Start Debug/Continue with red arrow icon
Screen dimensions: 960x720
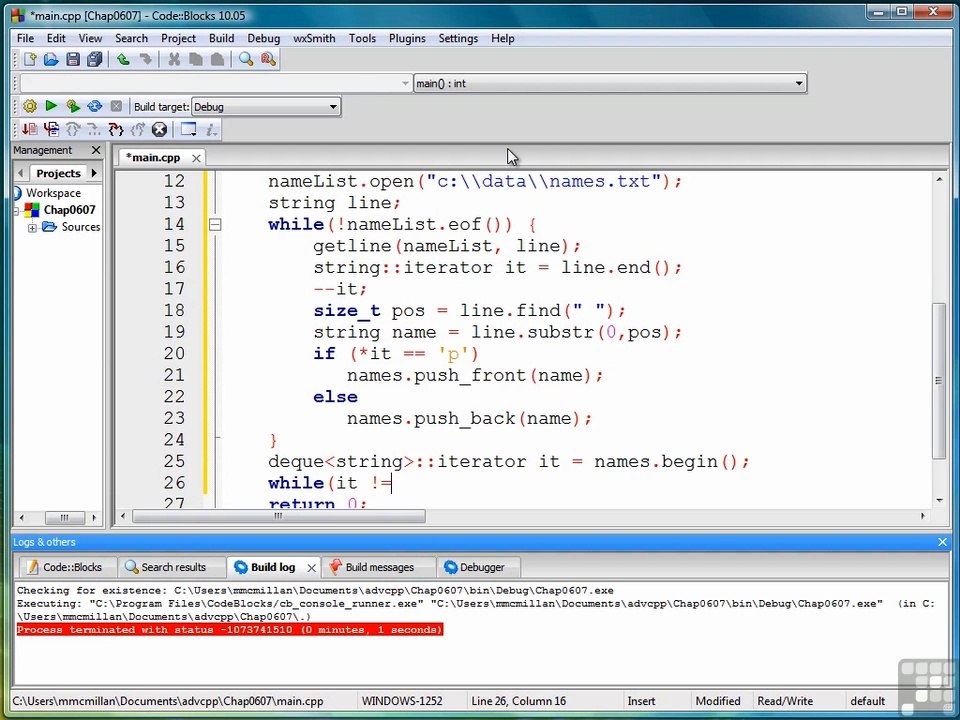coord(29,129)
